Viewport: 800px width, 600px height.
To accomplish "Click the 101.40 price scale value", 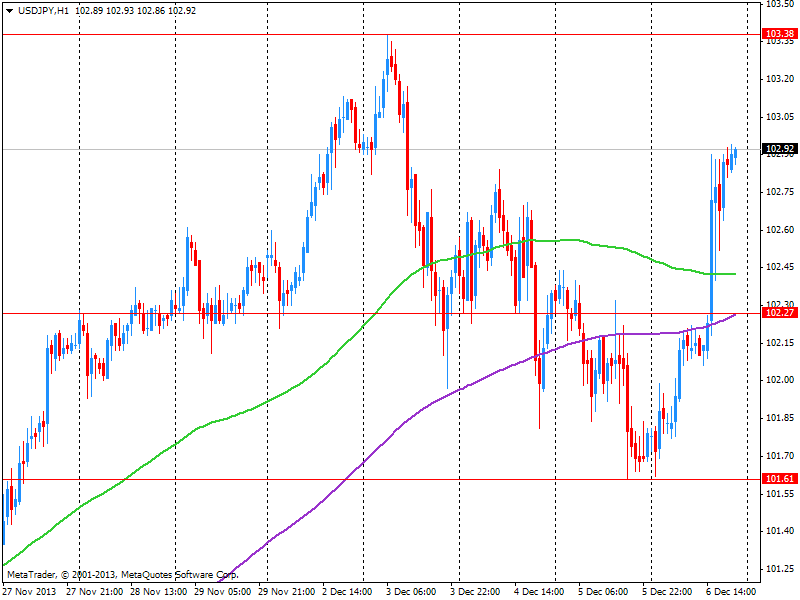I will coord(780,531).
